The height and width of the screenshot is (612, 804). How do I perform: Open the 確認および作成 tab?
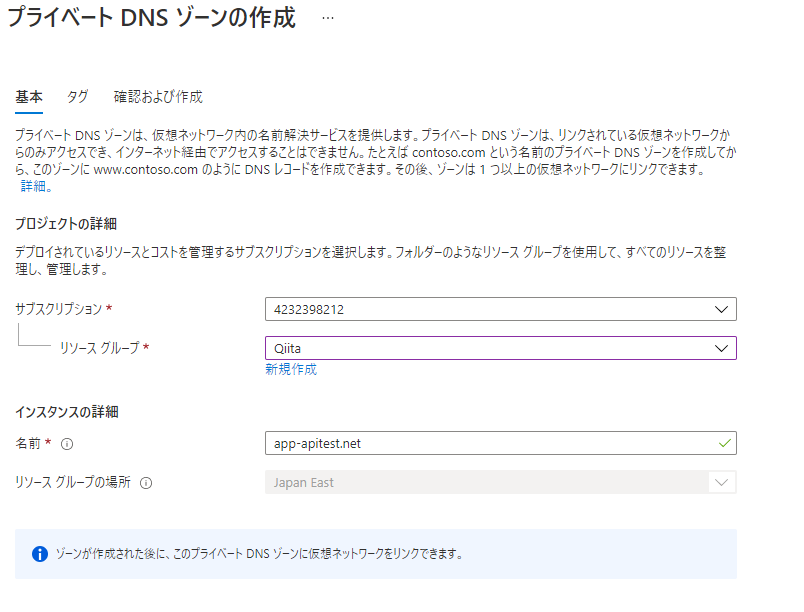point(158,97)
